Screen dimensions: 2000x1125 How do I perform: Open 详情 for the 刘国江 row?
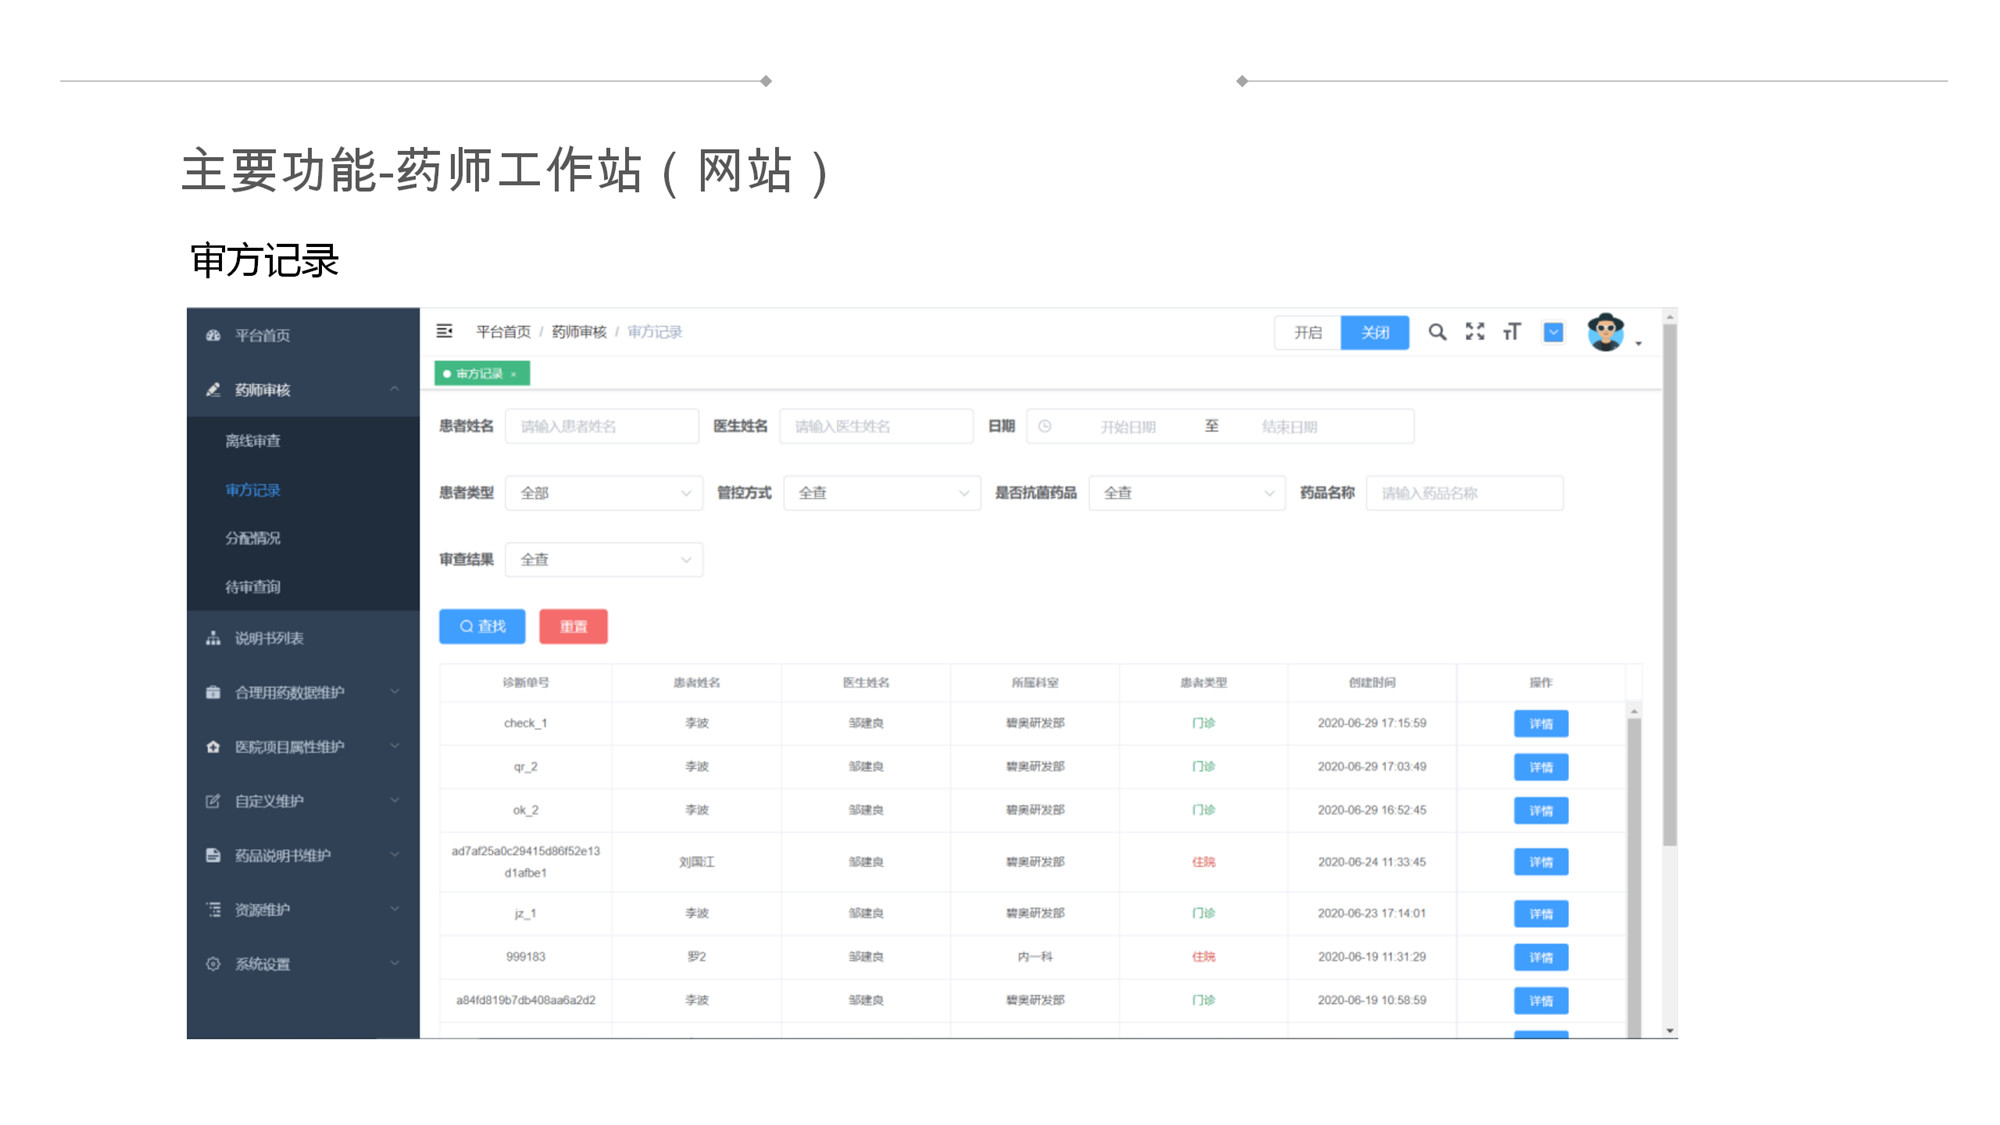point(1541,862)
